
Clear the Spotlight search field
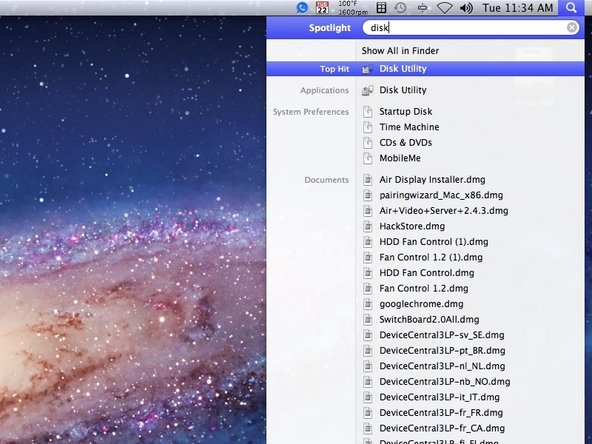[x=572, y=28]
